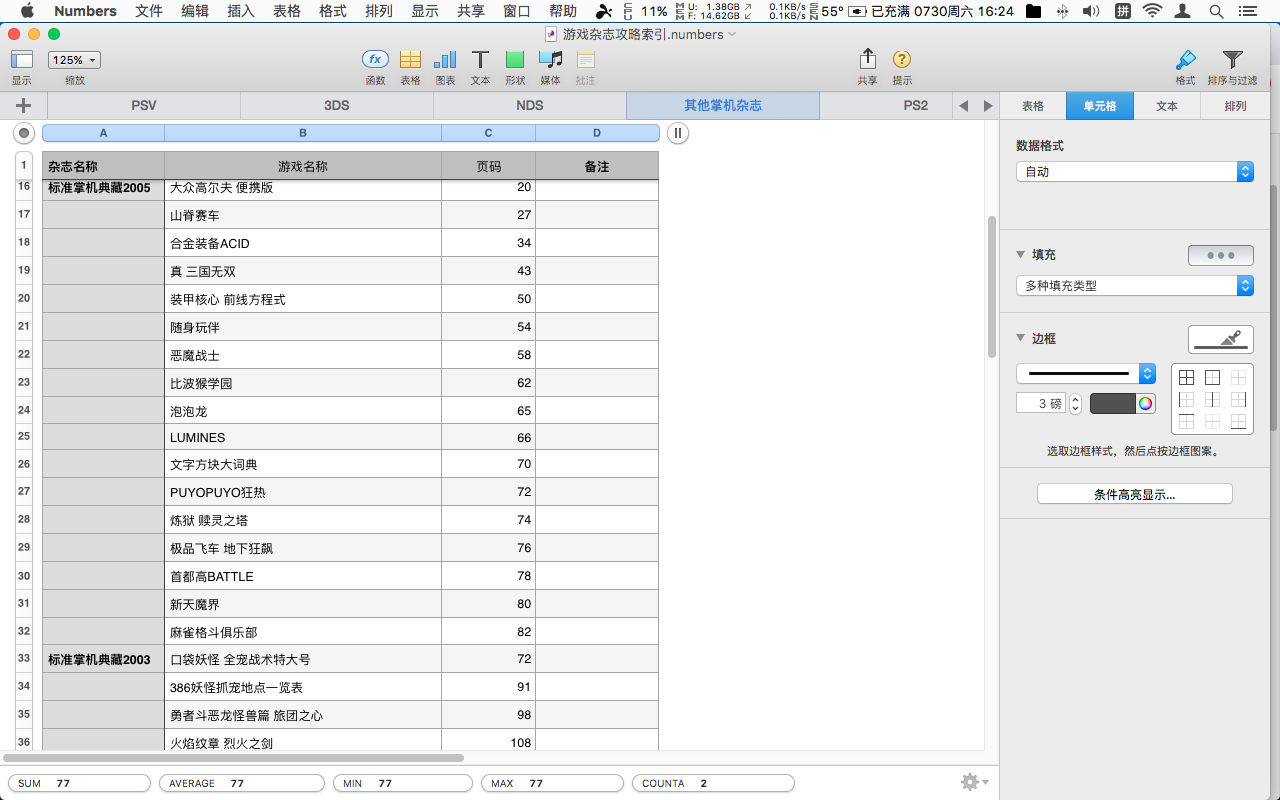Click the dark gray border color swatch
This screenshot has height=800, width=1280.
[x=1112, y=403]
